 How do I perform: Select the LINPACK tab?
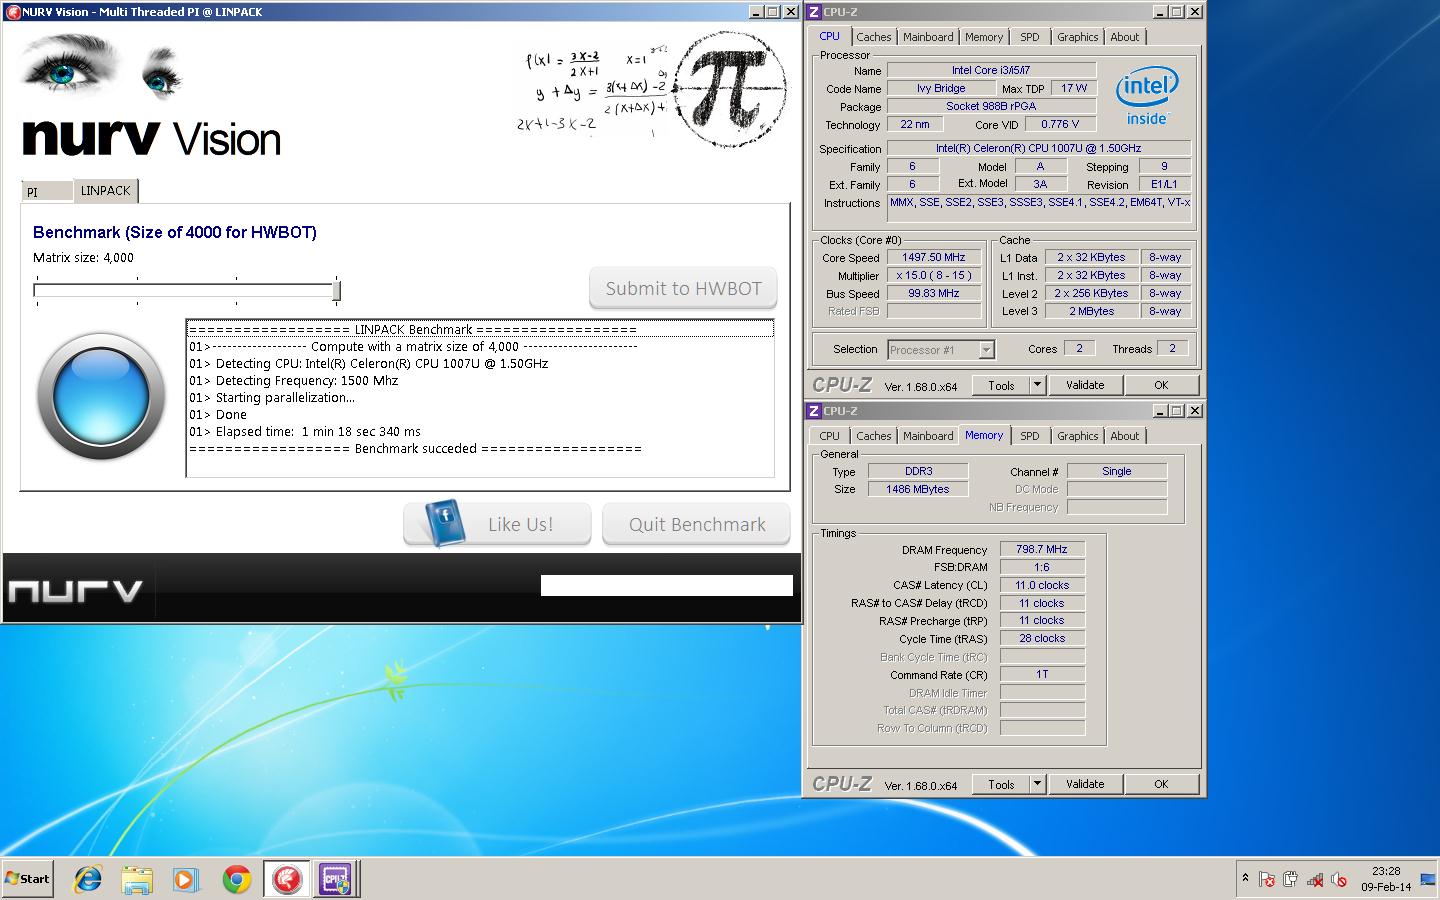106,190
